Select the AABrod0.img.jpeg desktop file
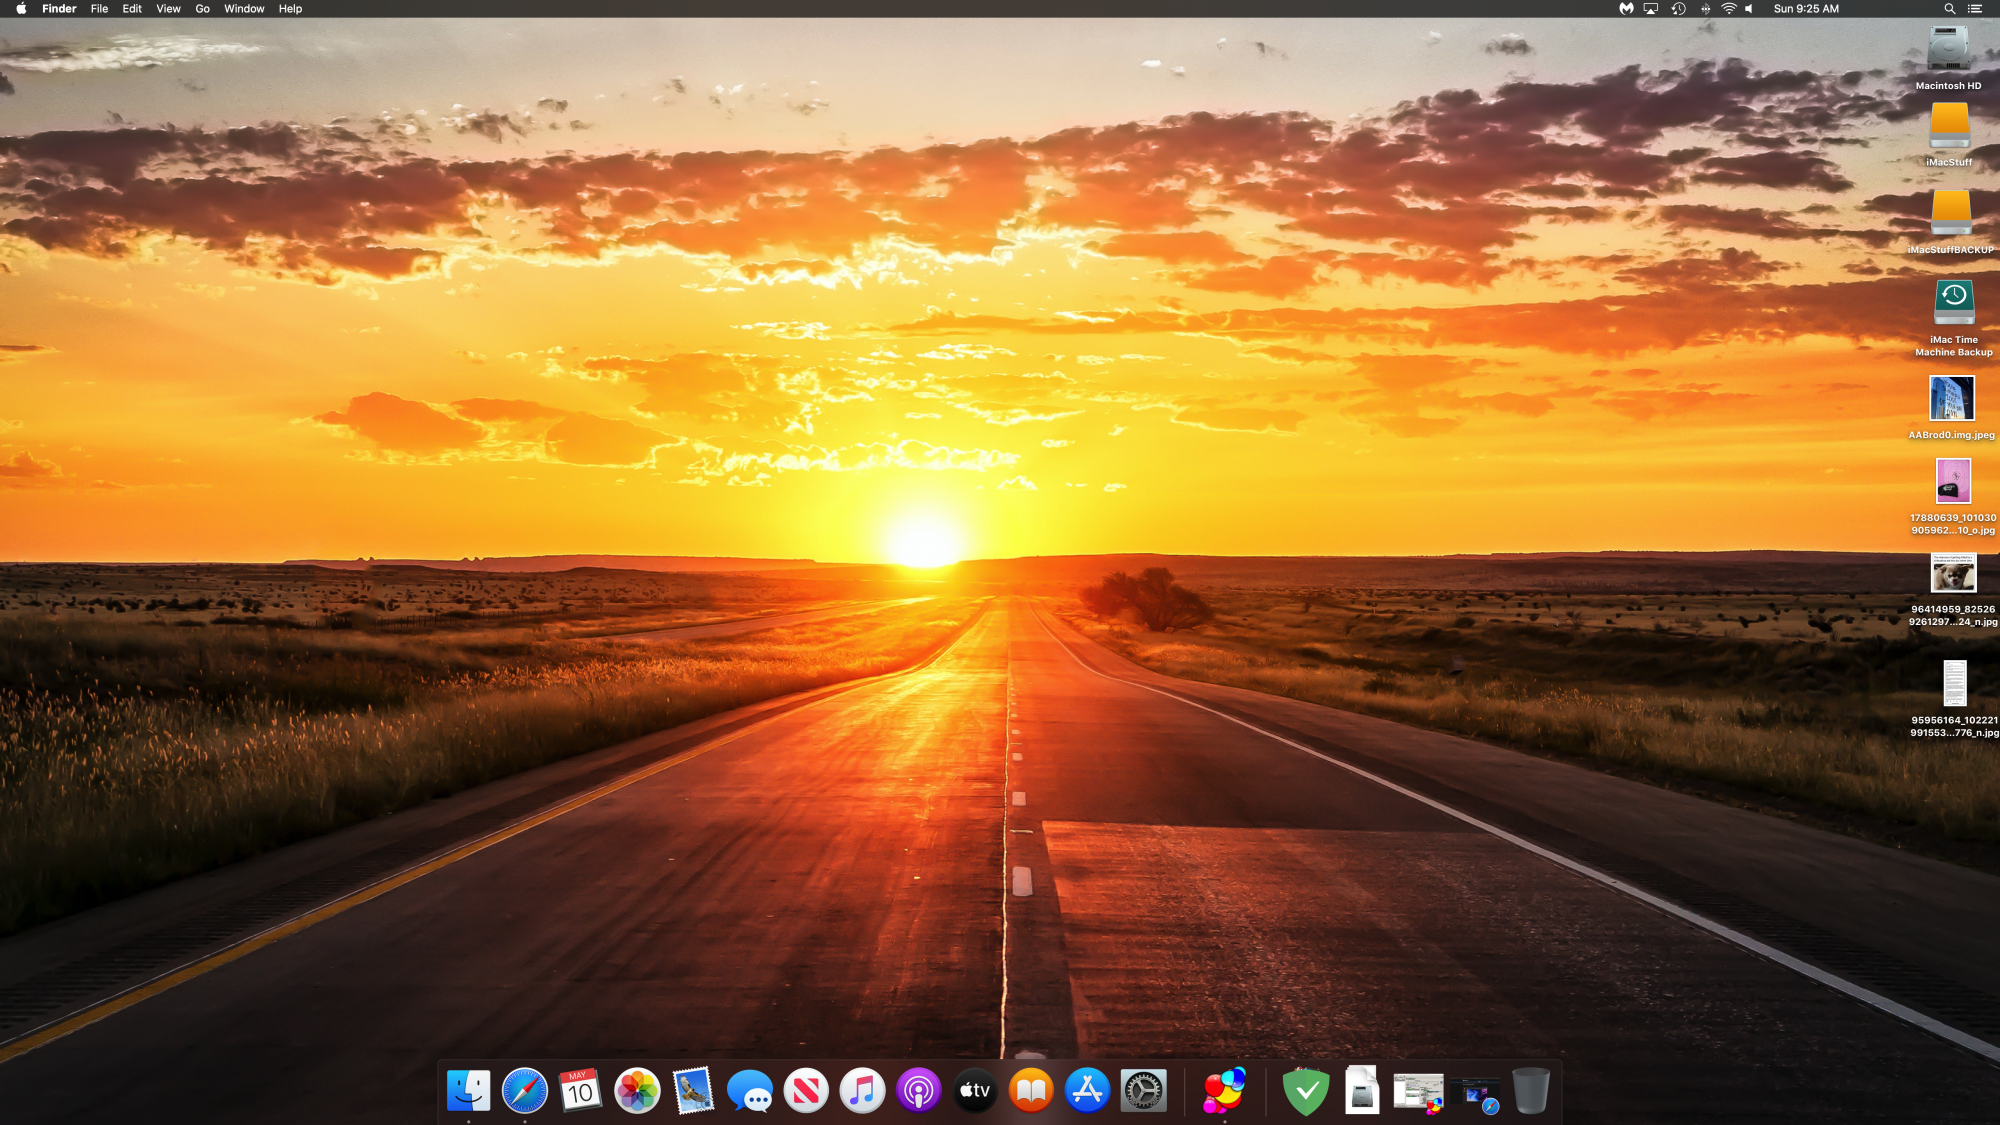The width and height of the screenshot is (2000, 1125). coord(1951,399)
